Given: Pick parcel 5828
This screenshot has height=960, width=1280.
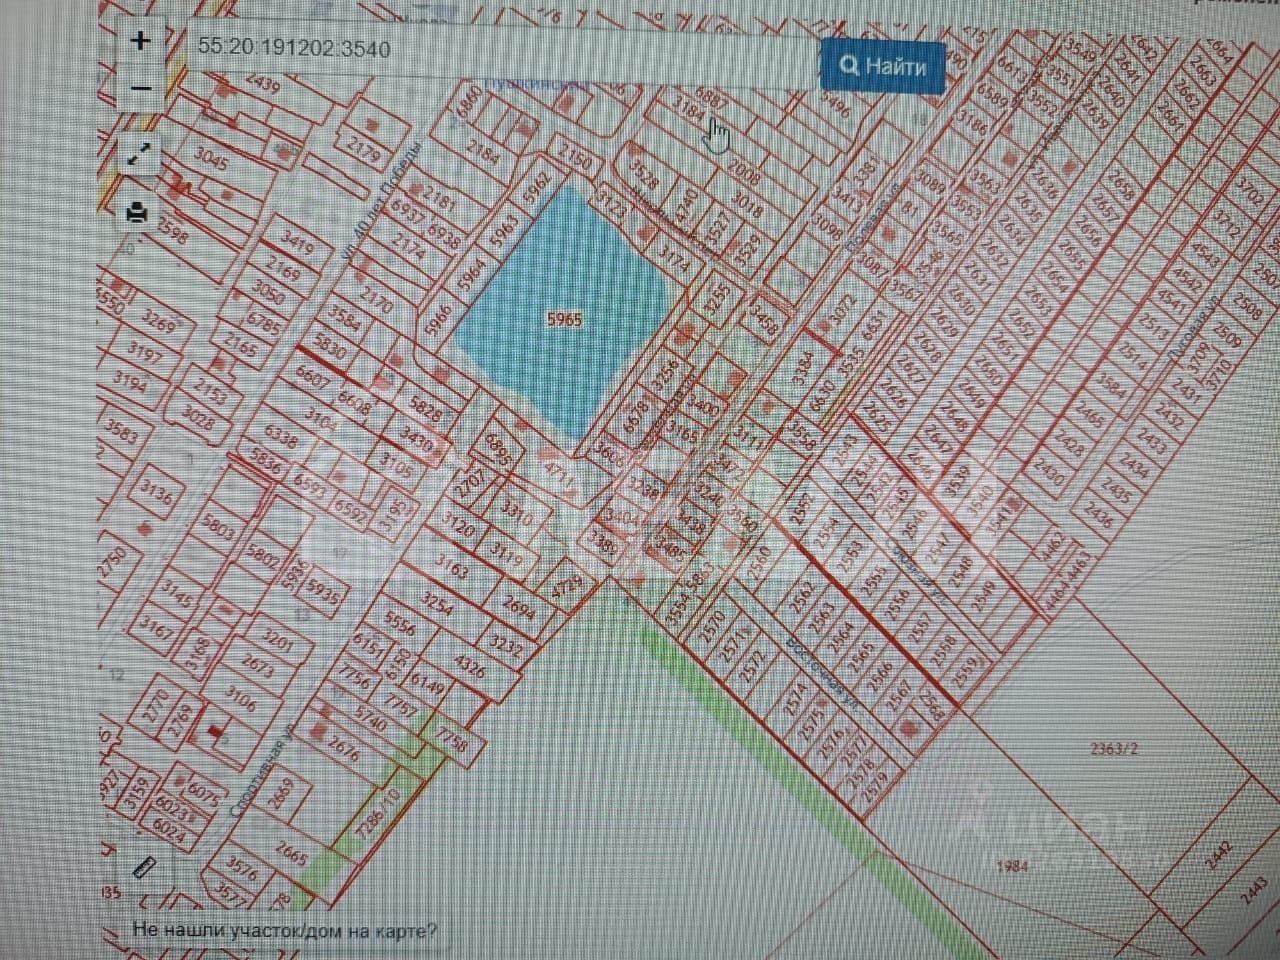Looking at the screenshot, I should (425, 408).
